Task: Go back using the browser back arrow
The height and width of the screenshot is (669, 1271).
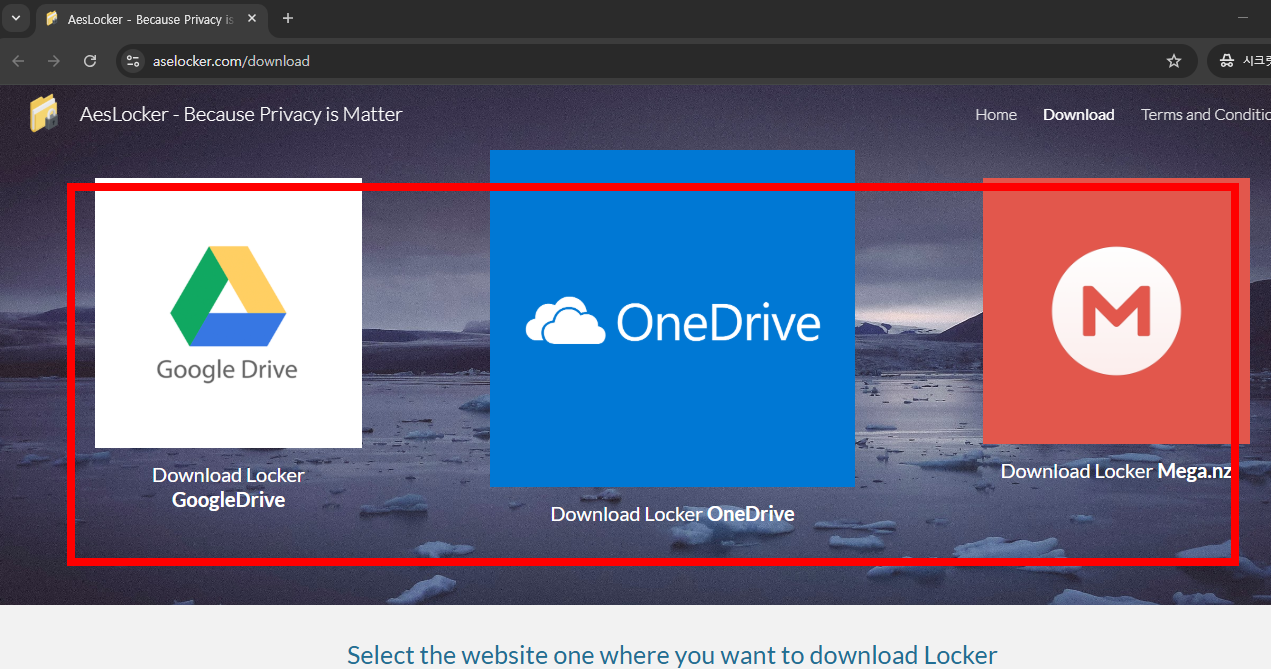Action: pos(18,61)
